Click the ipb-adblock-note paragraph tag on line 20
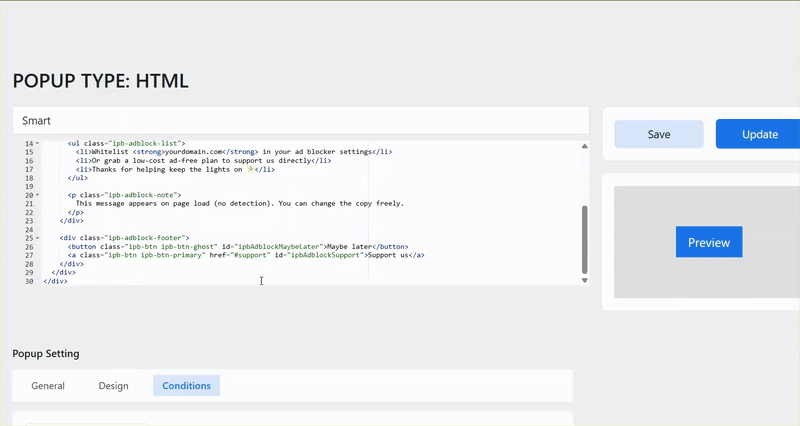 (124, 195)
